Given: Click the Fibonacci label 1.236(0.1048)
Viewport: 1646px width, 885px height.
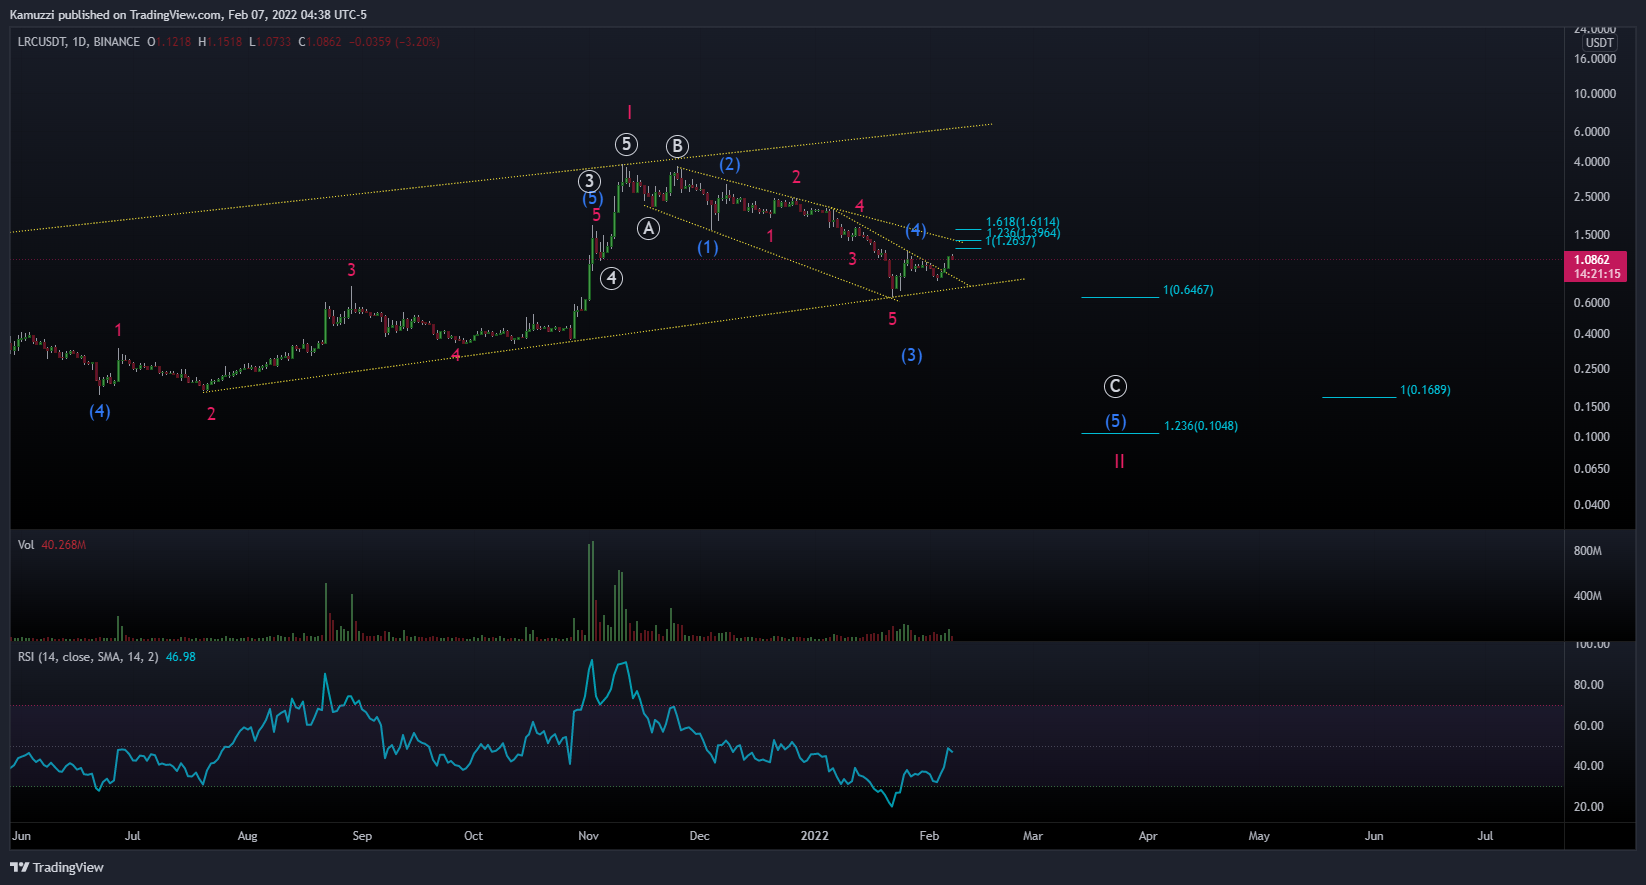Looking at the screenshot, I should (1201, 426).
